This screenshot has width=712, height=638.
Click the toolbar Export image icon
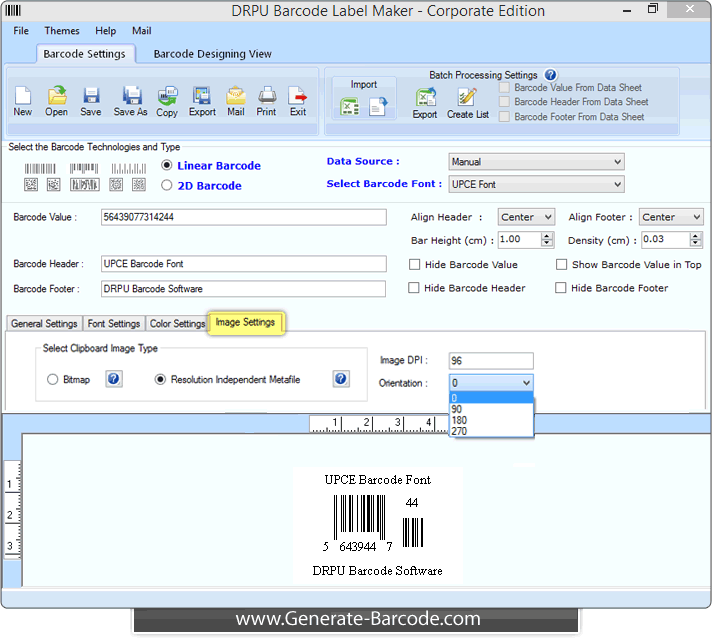202,96
